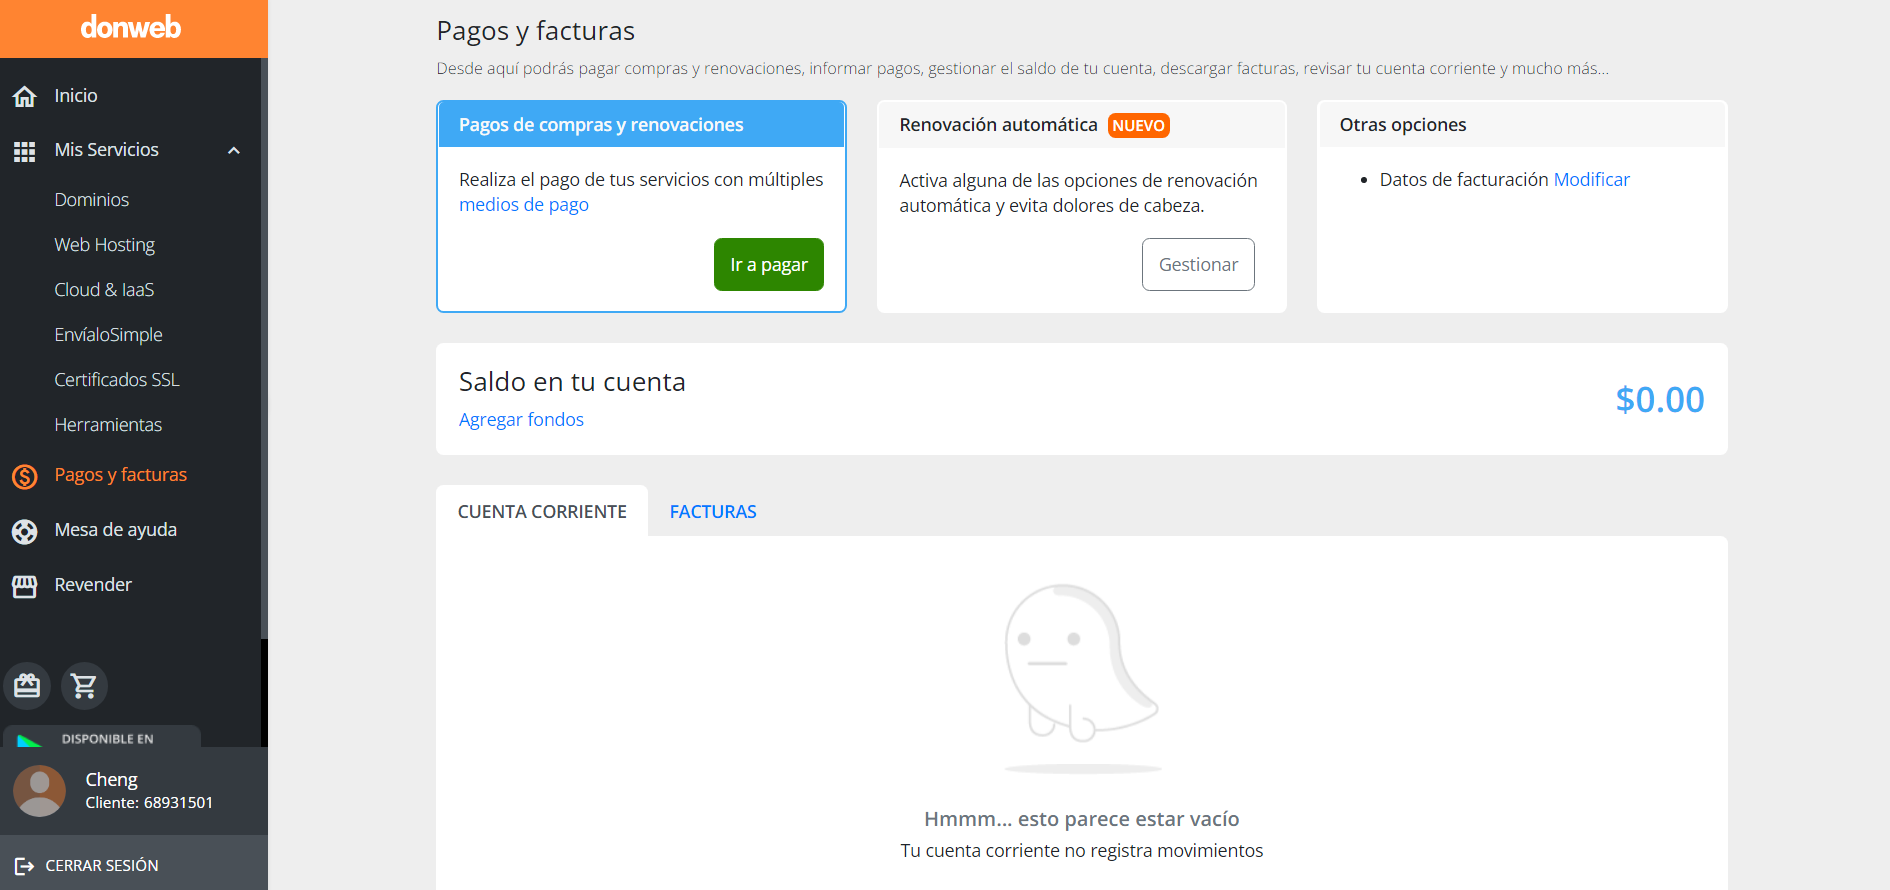Switch to the FACTURAS tab

[x=713, y=512]
